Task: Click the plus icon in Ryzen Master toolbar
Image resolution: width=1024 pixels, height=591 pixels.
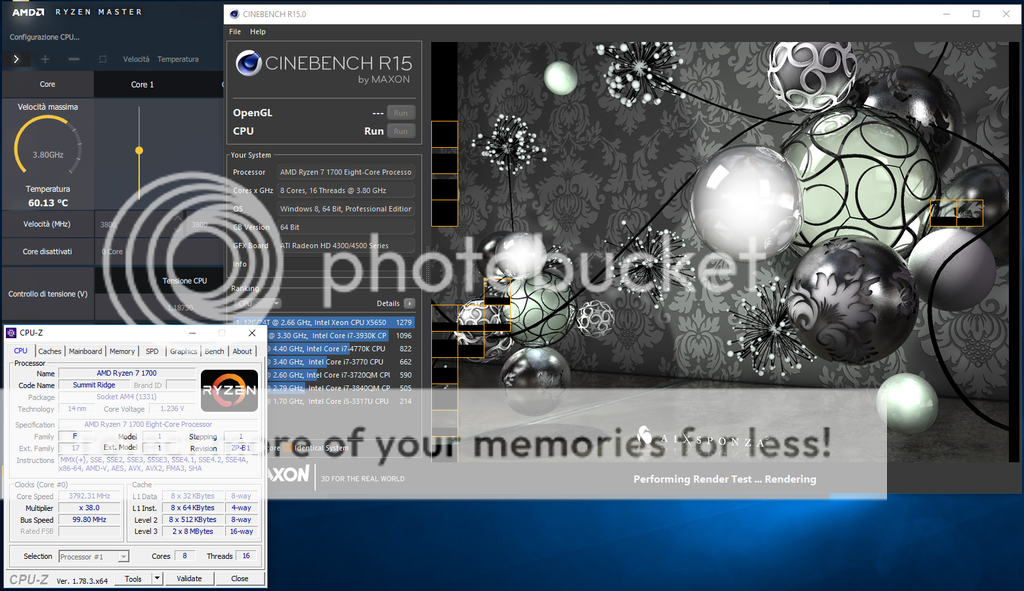Action: pos(45,59)
